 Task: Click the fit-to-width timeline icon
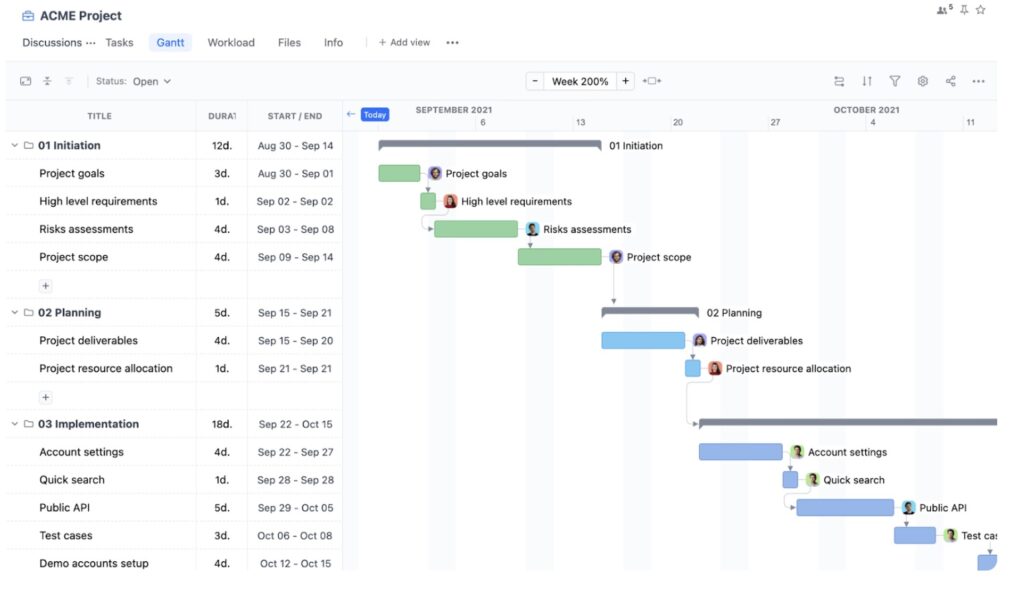click(652, 81)
